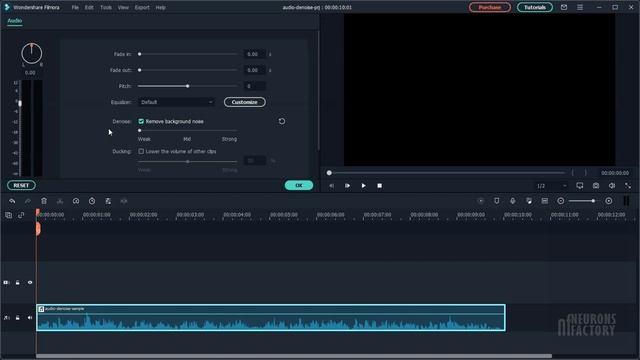The width and height of the screenshot is (640, 360).
Task: Take a snapshot with camera icon
Action: (x=596, y=186)
